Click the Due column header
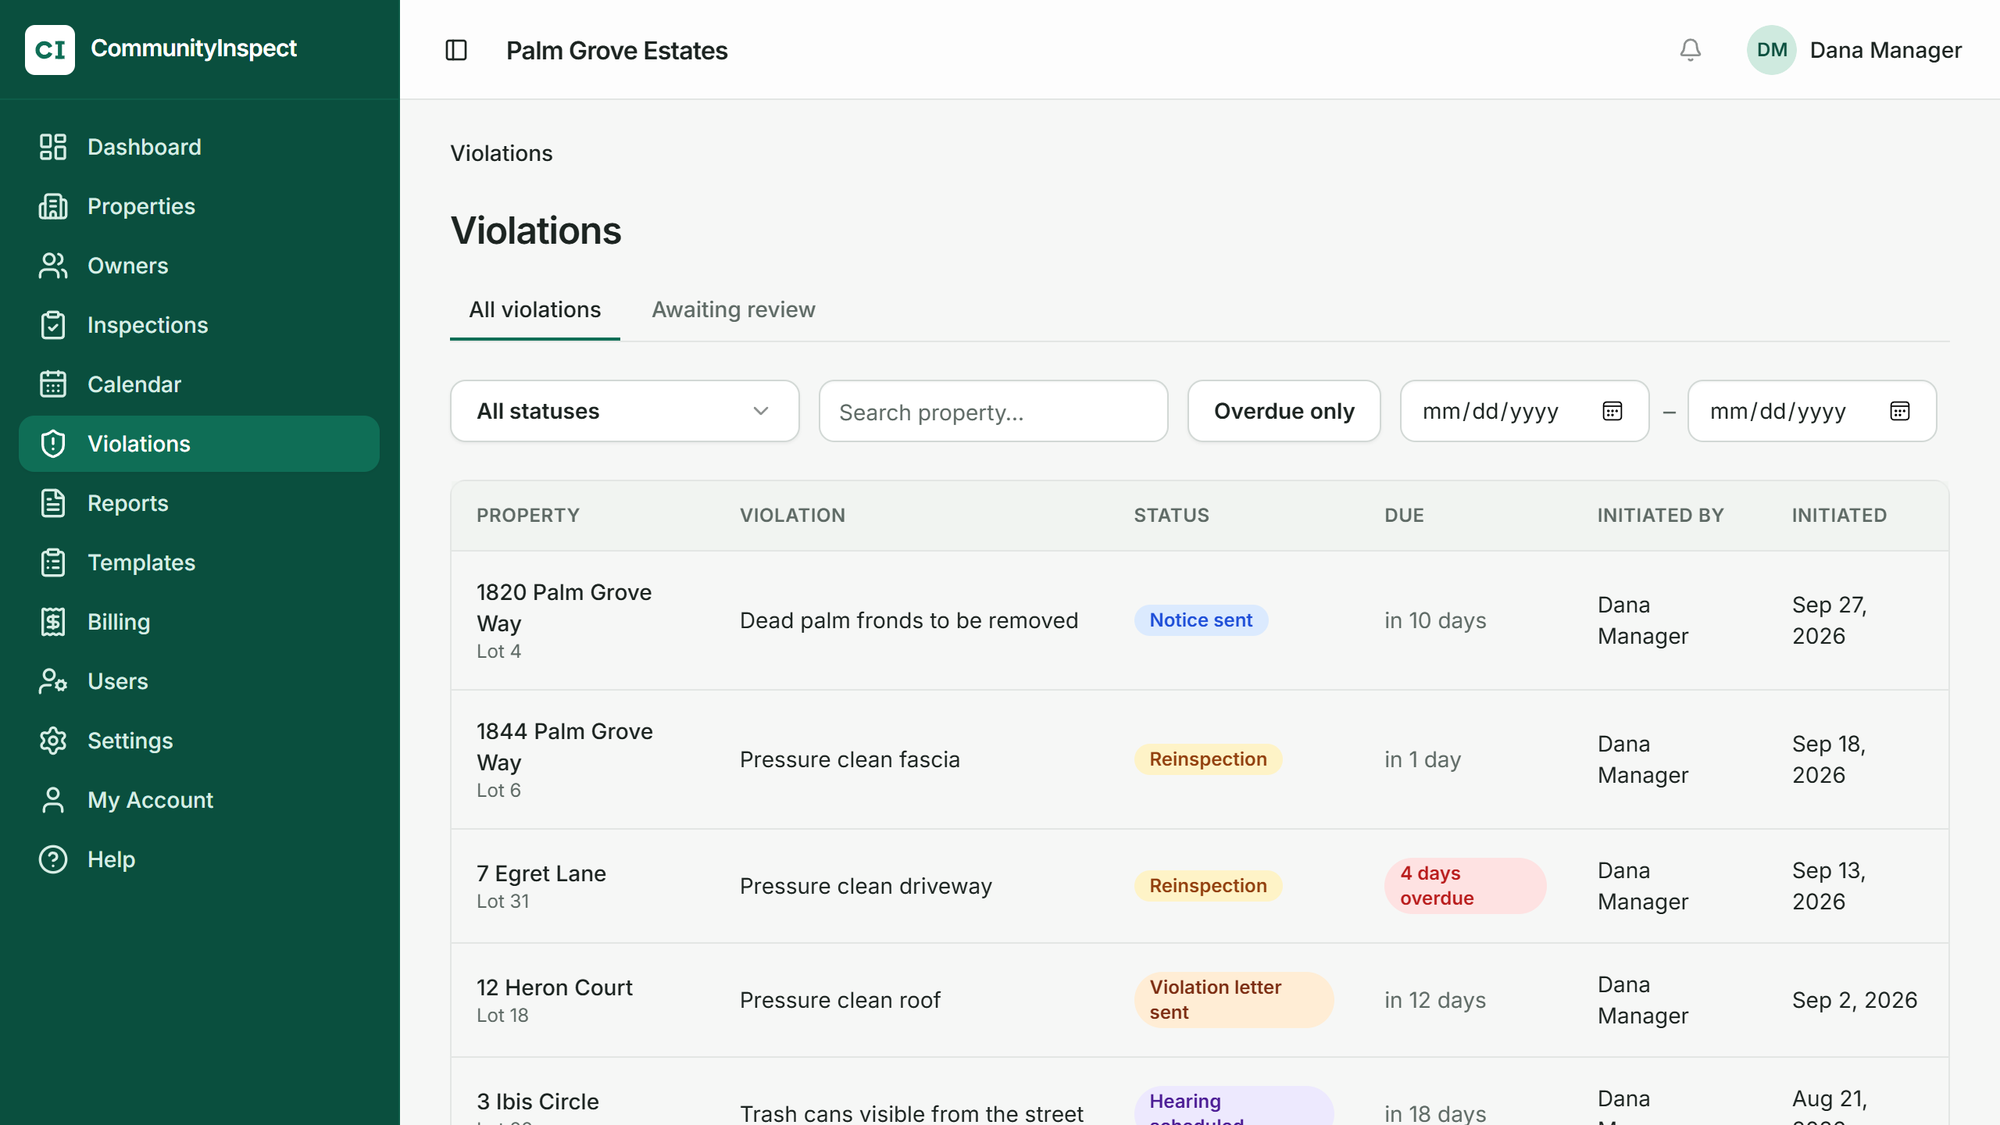Screen dimensions: 2000x1125 tap(1403, 515)
